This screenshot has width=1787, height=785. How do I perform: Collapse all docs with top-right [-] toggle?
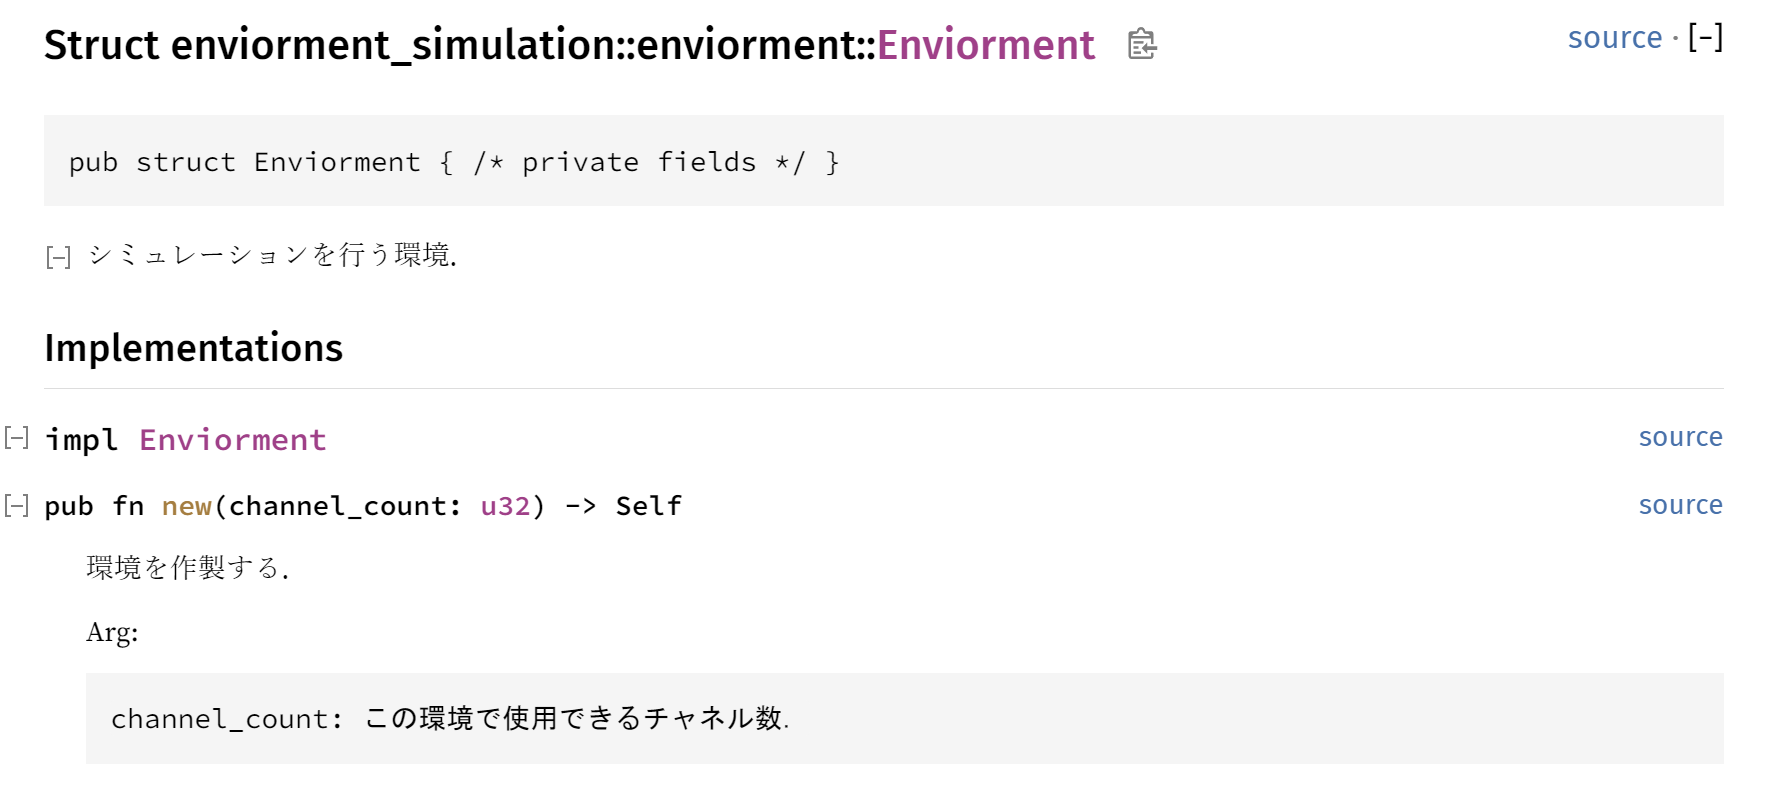1705,38
